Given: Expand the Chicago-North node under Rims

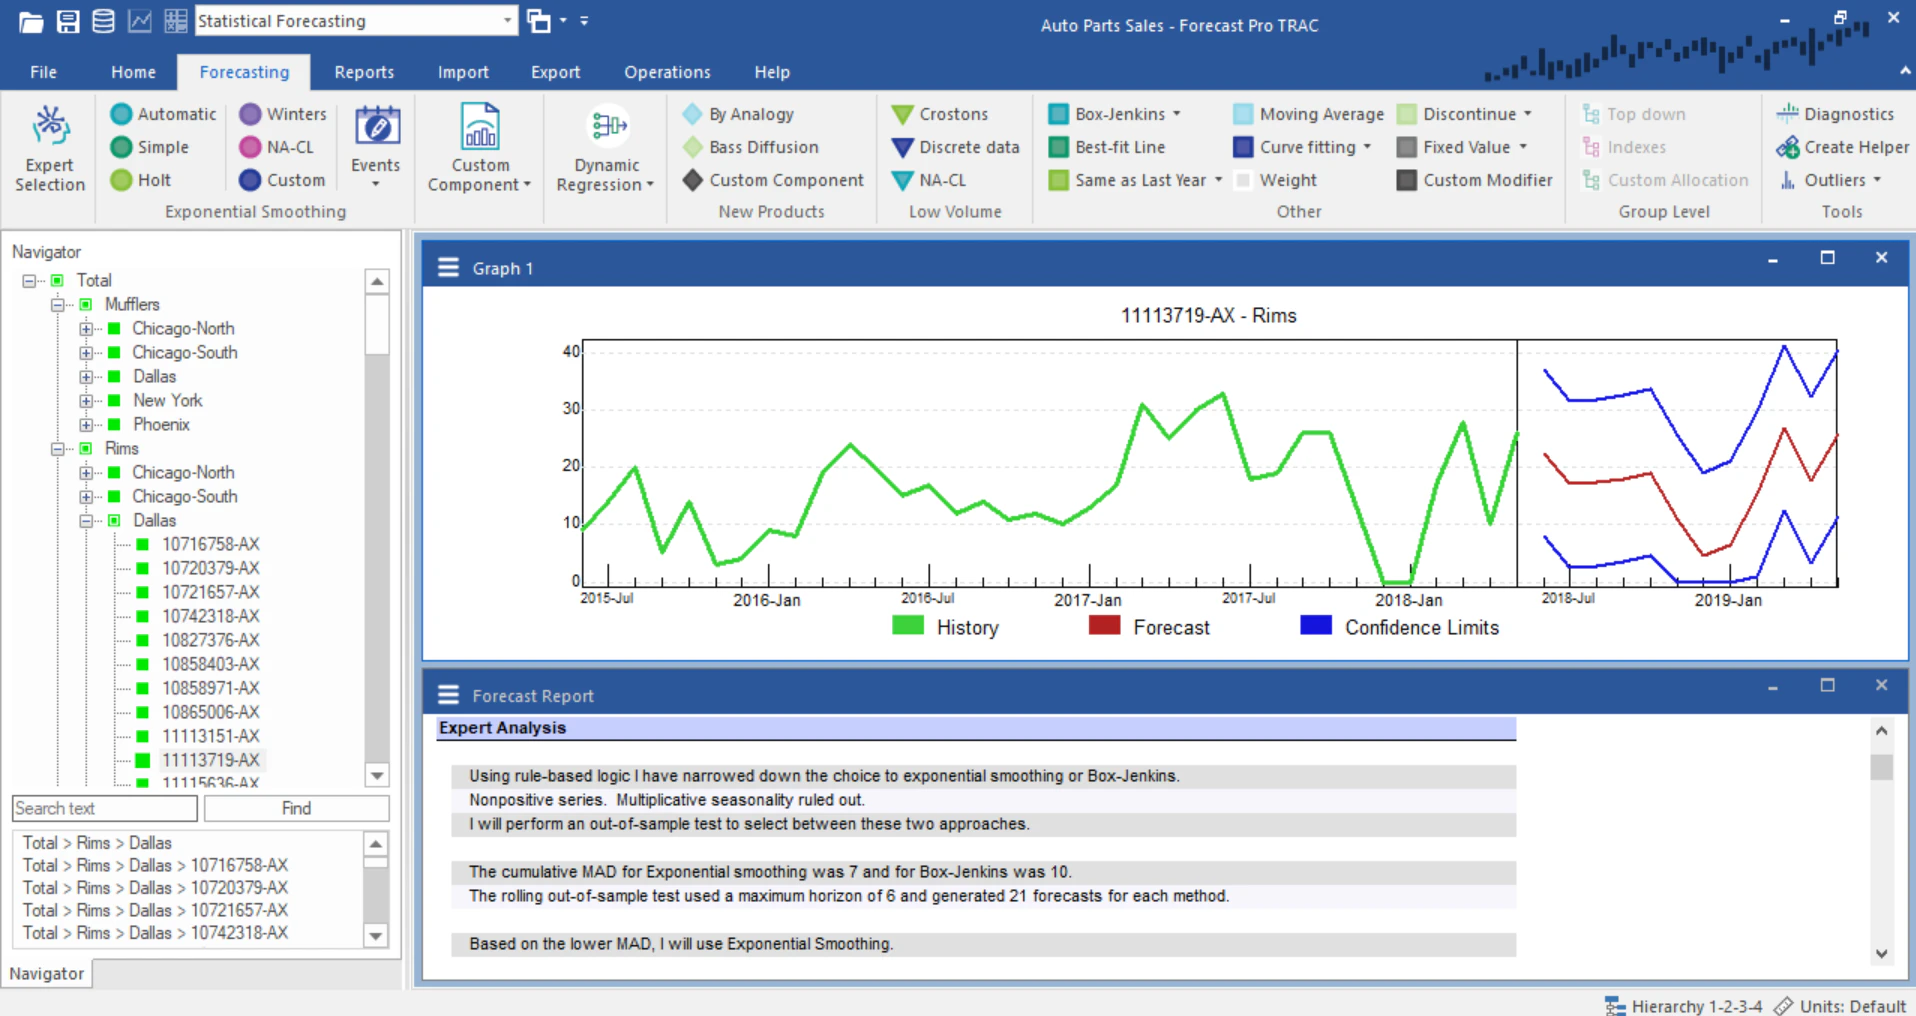Looking at the screenshot, I should click(86, 472).
